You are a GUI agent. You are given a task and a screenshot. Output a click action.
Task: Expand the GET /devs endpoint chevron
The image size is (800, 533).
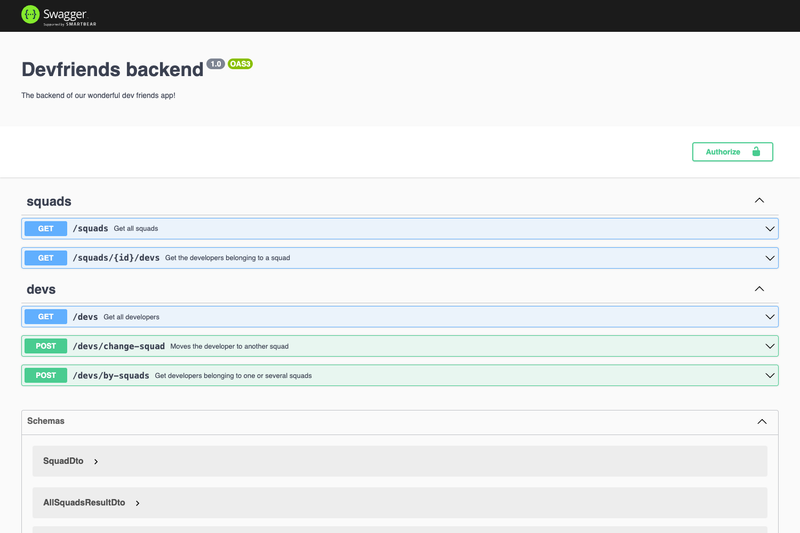coord(770,317)
